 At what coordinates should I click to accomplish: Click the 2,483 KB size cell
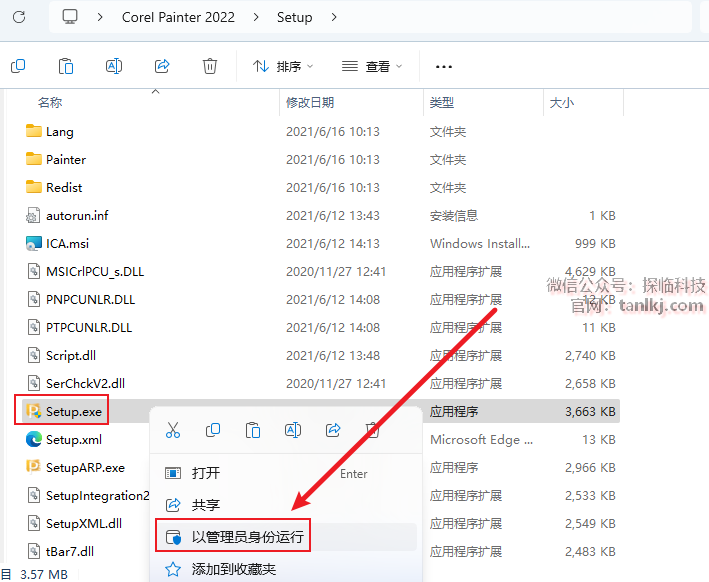[x=590, y=552]
